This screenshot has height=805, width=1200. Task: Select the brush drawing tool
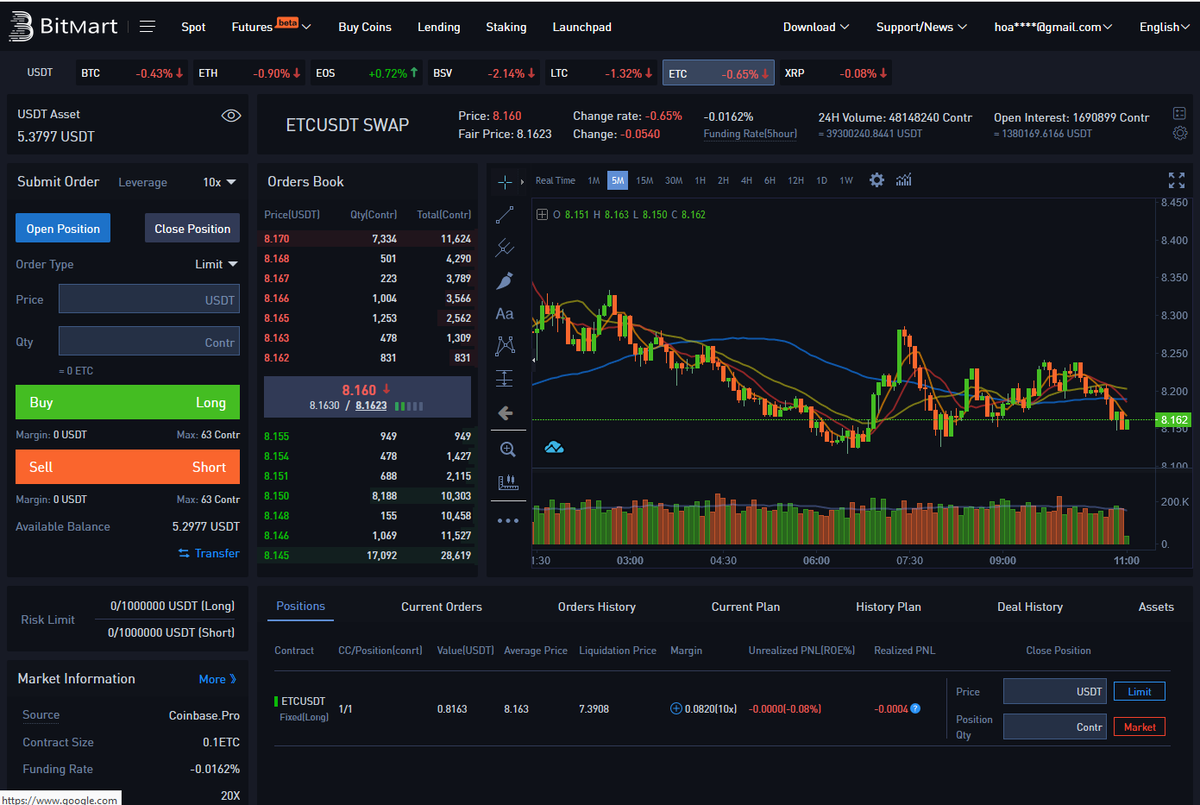coord(505,281)
